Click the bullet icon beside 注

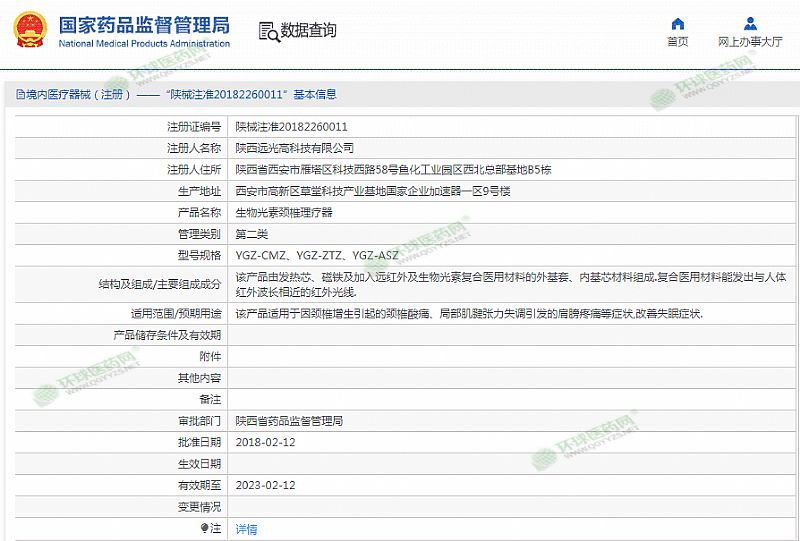tap(206, 528)
